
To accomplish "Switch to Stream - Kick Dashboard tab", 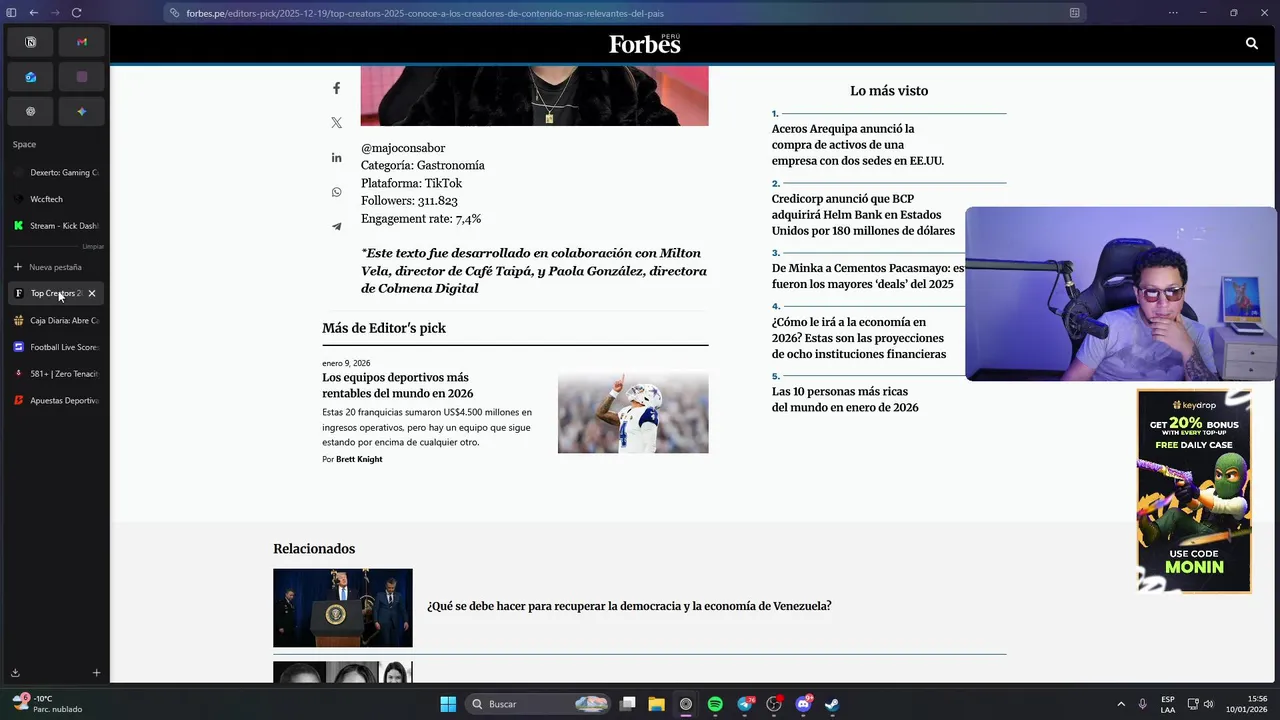I will click(56, 226).
